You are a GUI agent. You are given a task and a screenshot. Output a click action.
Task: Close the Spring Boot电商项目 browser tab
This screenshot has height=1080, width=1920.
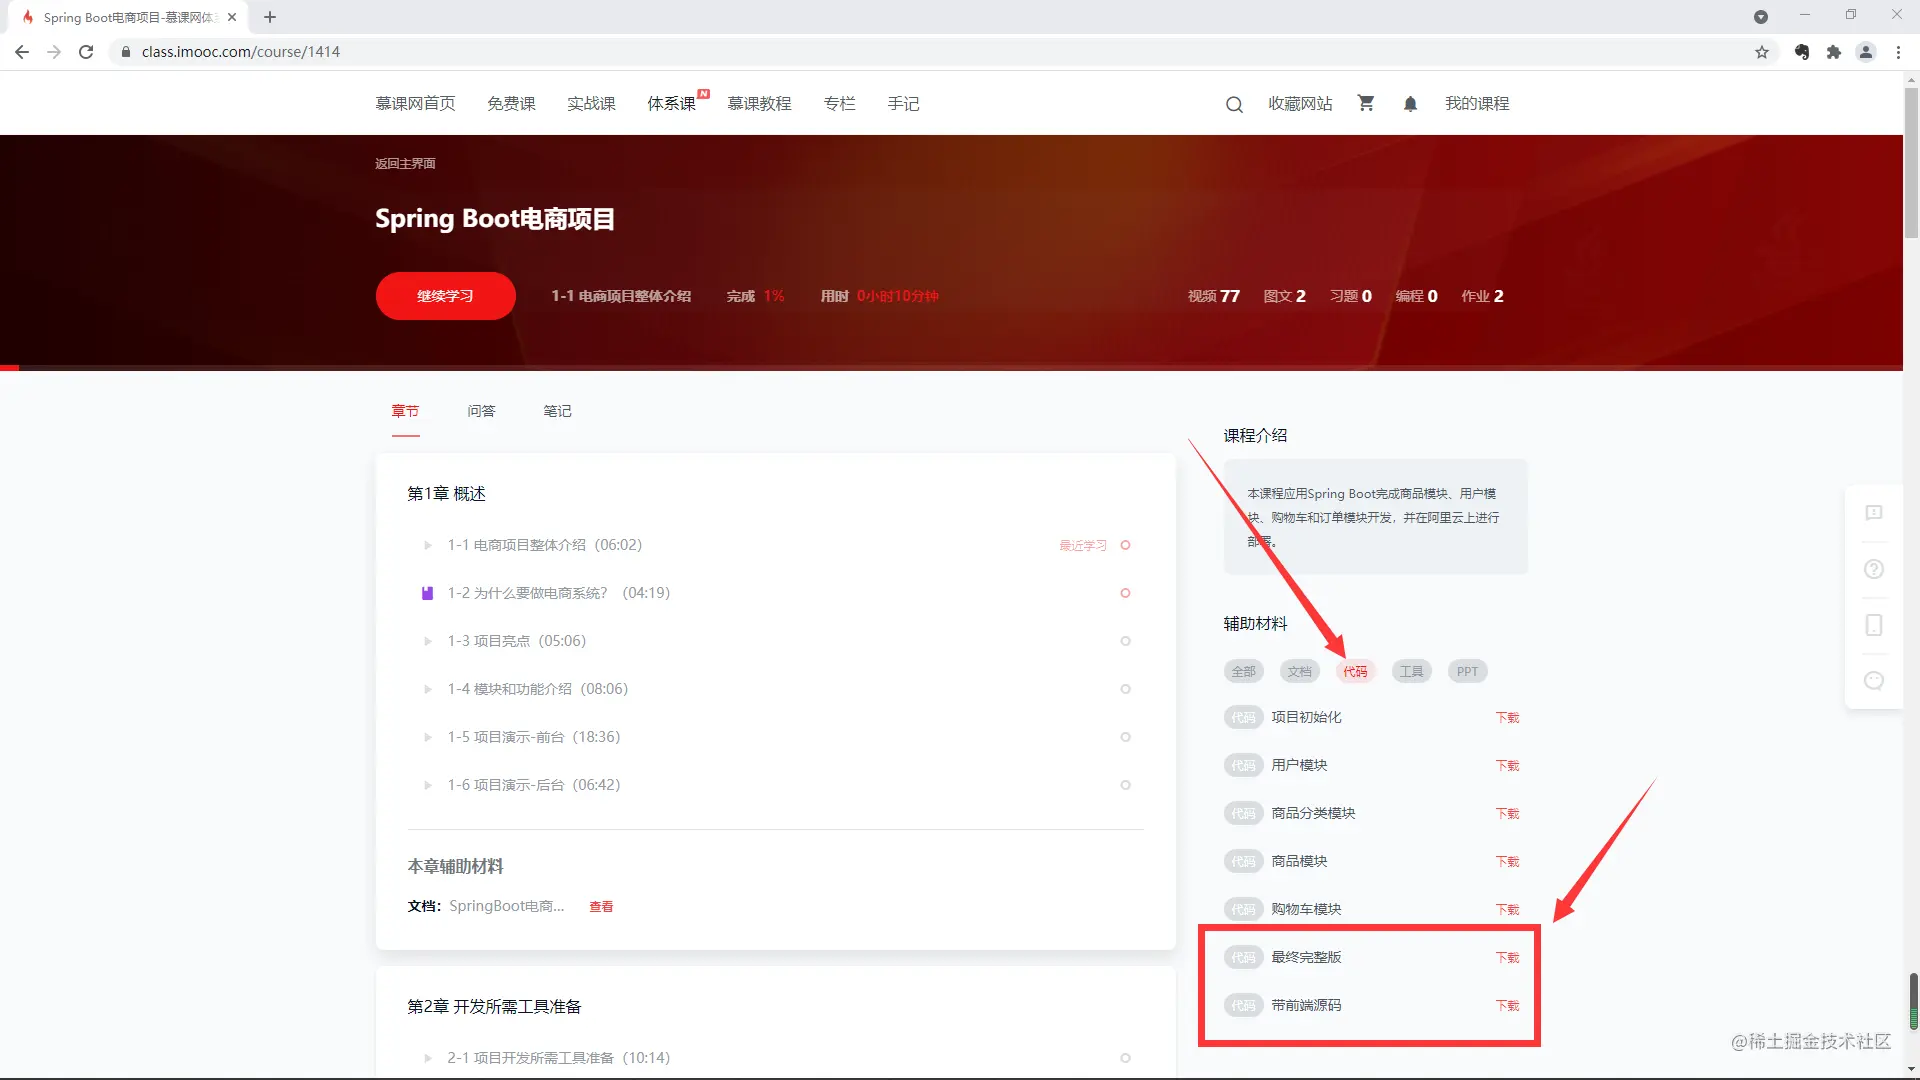(232, 17)
